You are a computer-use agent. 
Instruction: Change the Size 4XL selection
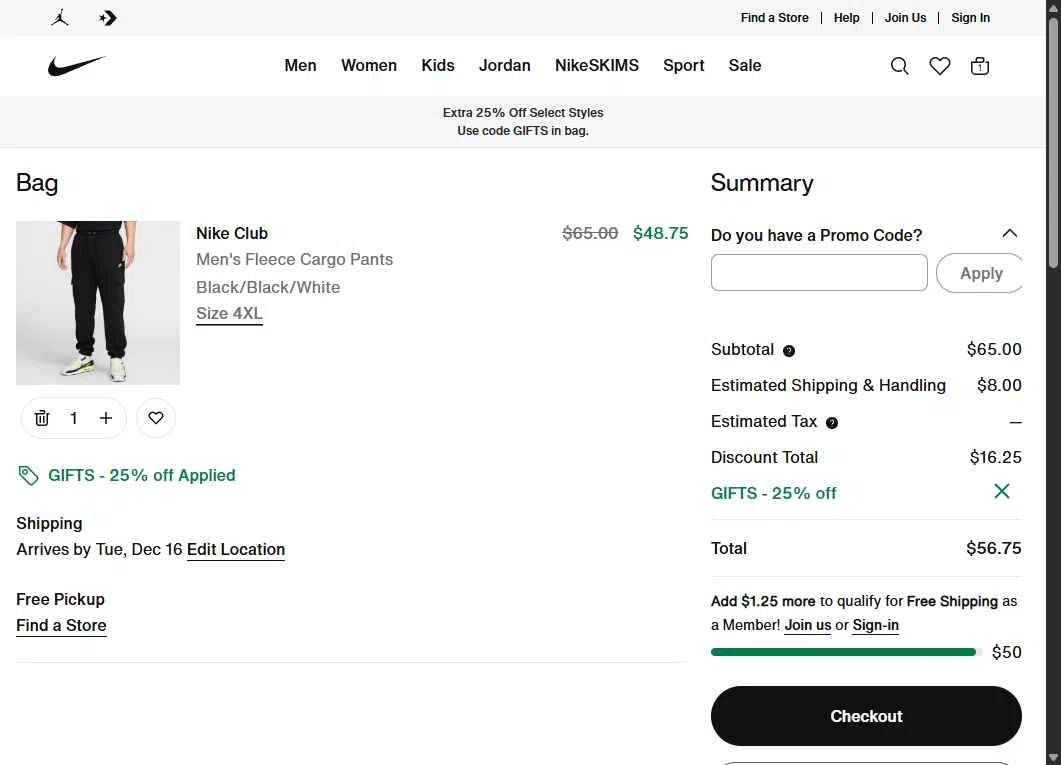[229, 314]
